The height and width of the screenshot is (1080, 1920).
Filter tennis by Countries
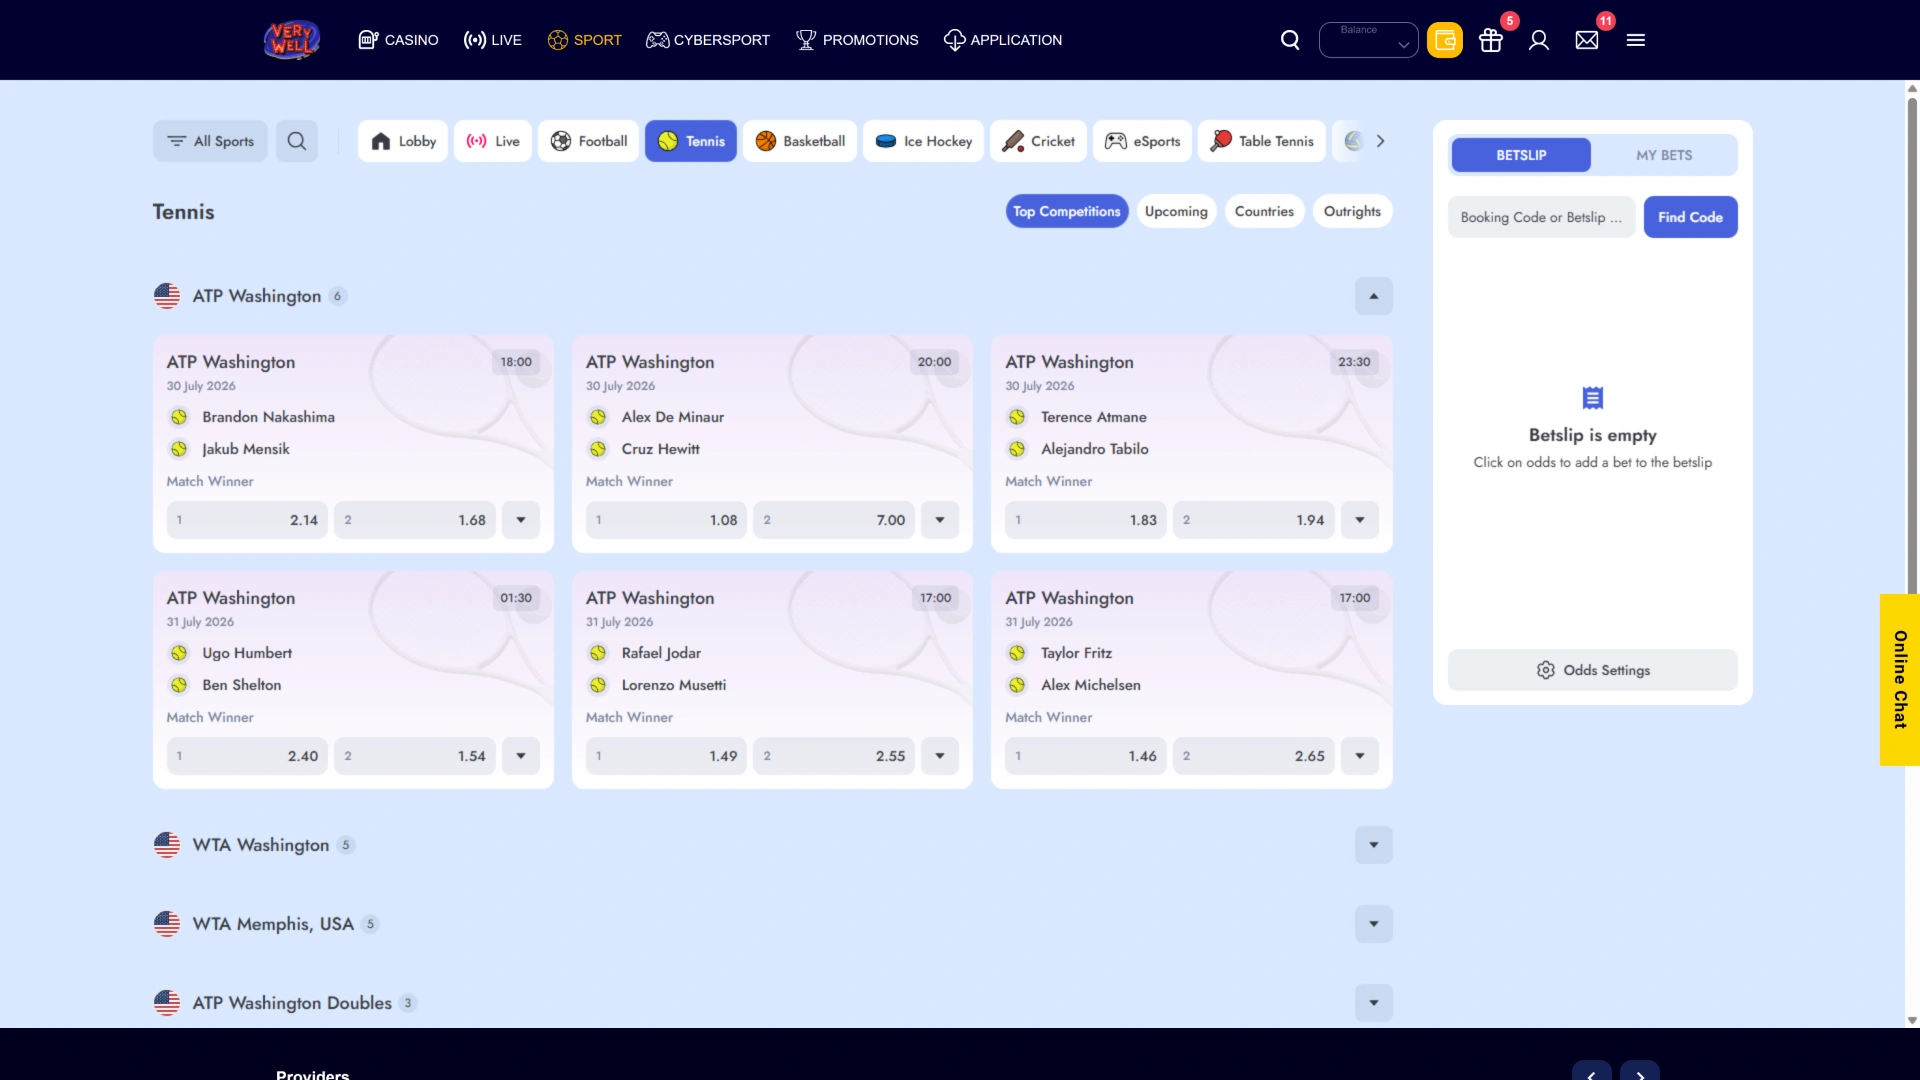click(x=1264, y=211)
